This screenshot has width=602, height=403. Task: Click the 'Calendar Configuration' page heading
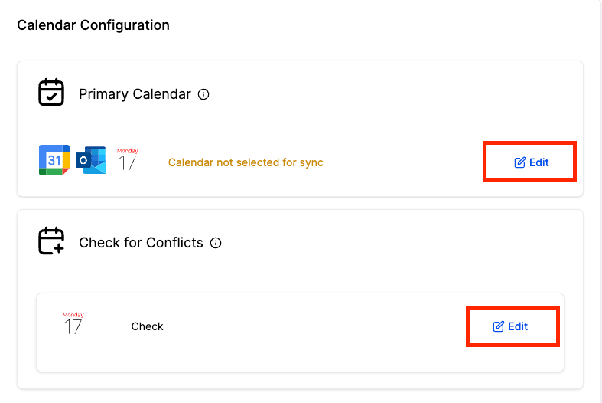coord(93,25)
